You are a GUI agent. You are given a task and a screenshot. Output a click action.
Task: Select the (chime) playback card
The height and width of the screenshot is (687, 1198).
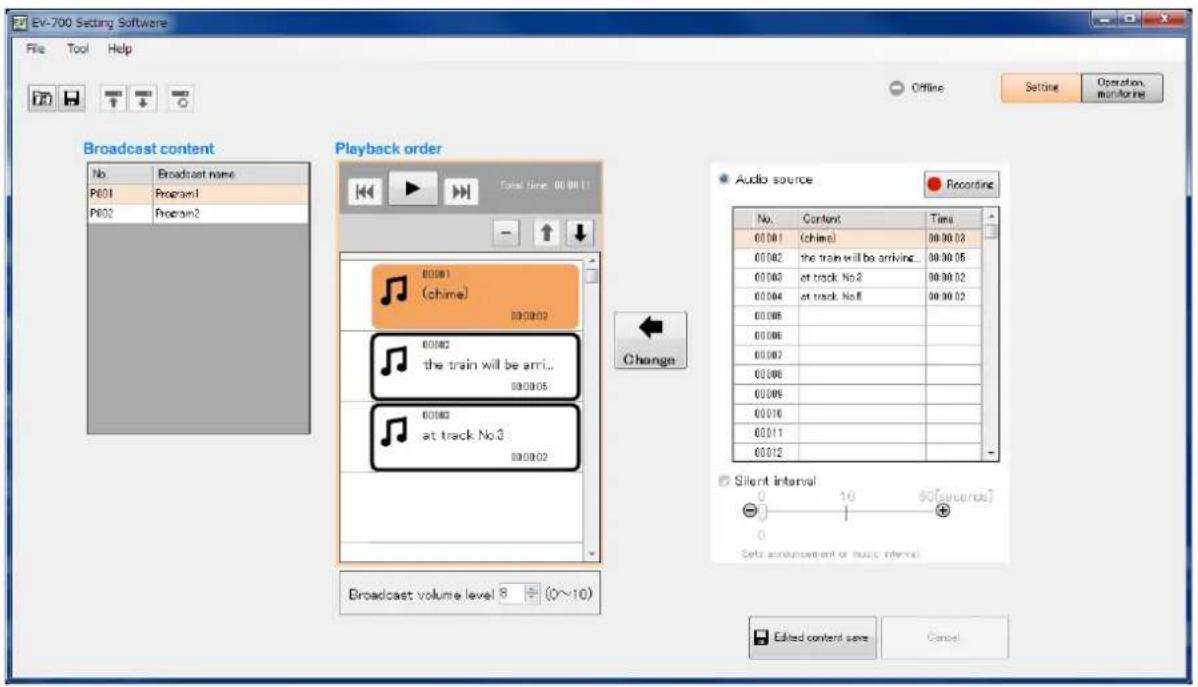[475, 296]
